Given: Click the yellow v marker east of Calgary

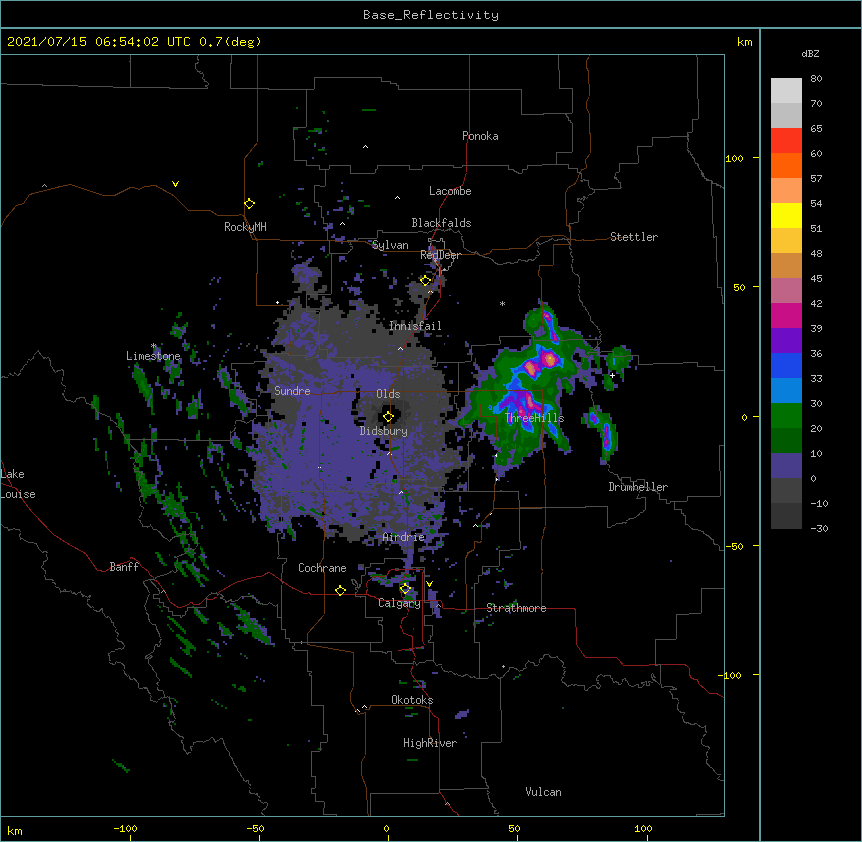Looking at the screenshot, I should point(429,584).
